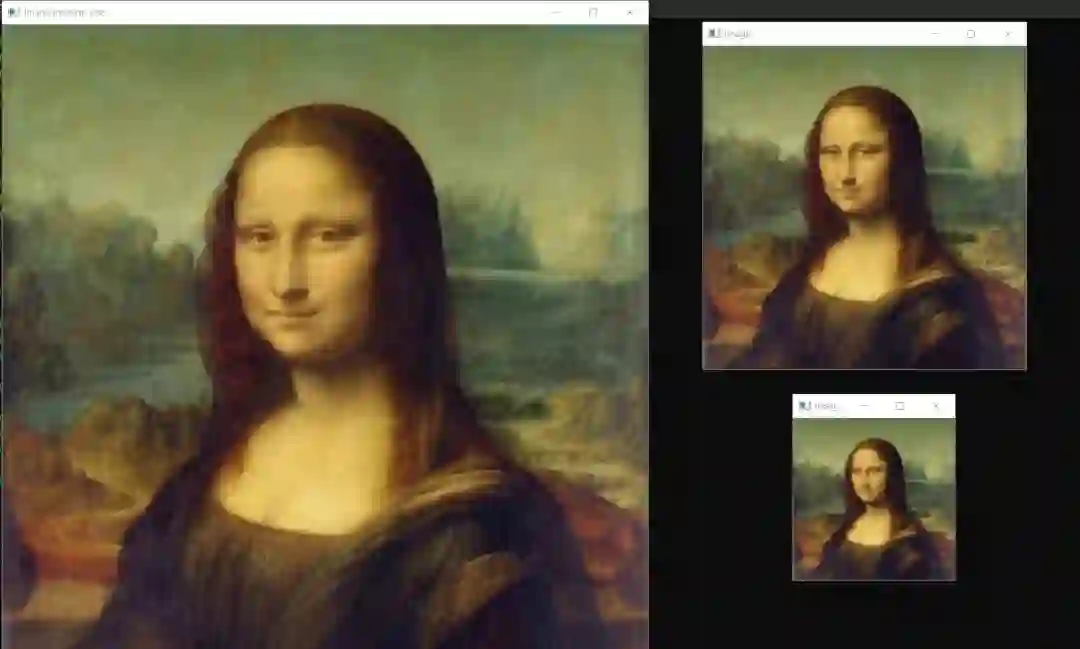Click the large Mona Lisa image
This screenshot has height=649, width=1080.
pyautogui.click(x=325, y=337)
